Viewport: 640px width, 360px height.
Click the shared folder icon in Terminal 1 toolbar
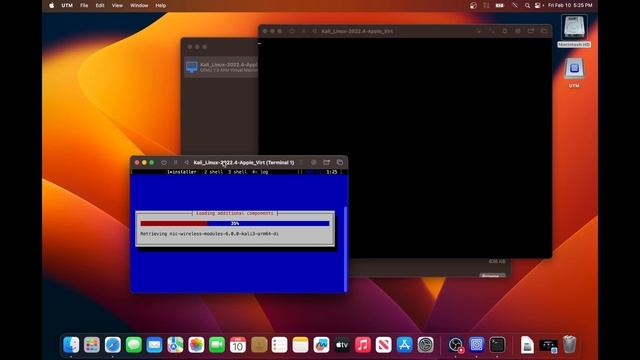click(x=327, y=162)
